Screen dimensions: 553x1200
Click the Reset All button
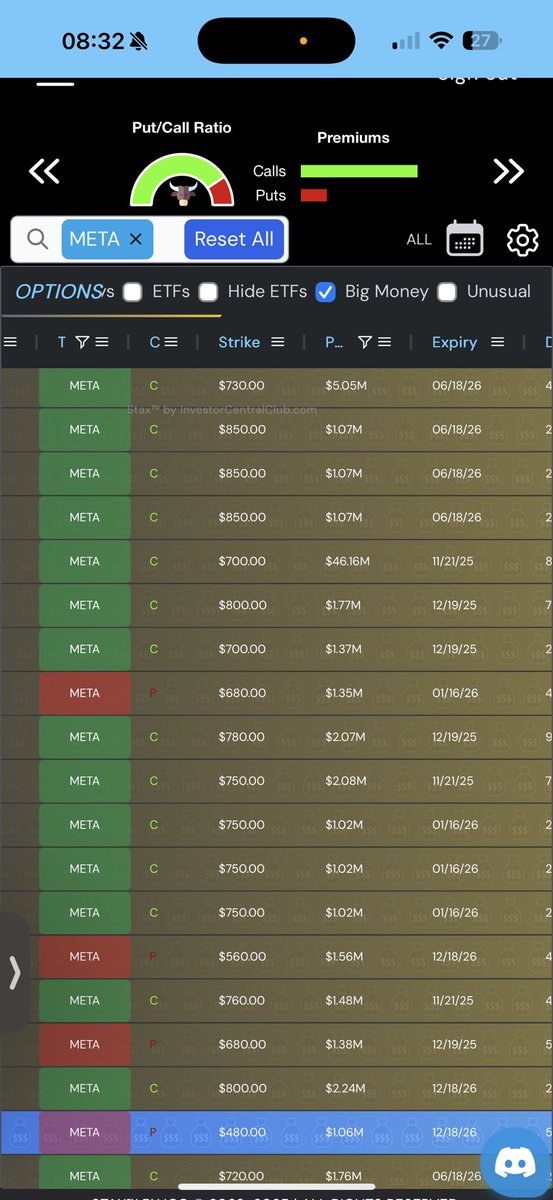[x=234, y=239]
